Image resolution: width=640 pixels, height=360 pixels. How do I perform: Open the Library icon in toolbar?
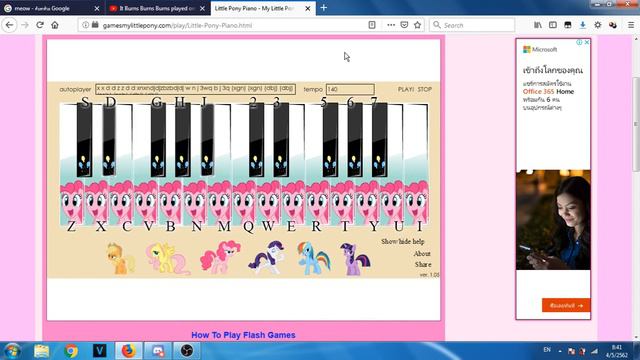pos(538,25)
